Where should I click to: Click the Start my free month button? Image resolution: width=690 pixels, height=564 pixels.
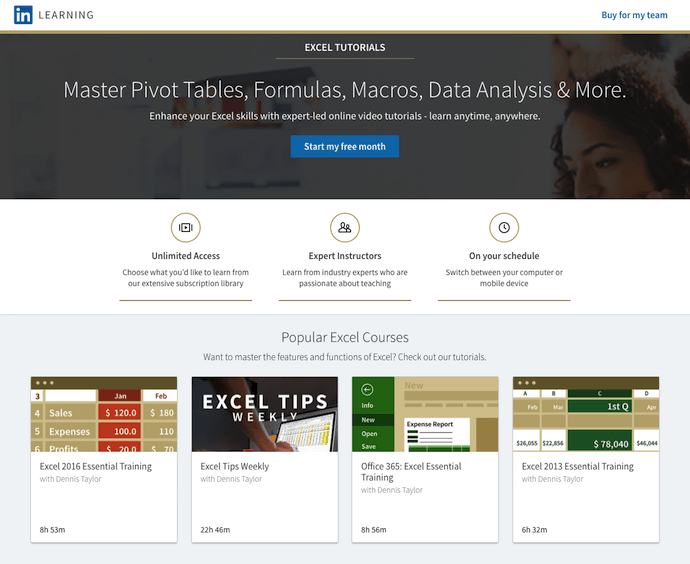(345, 146)
